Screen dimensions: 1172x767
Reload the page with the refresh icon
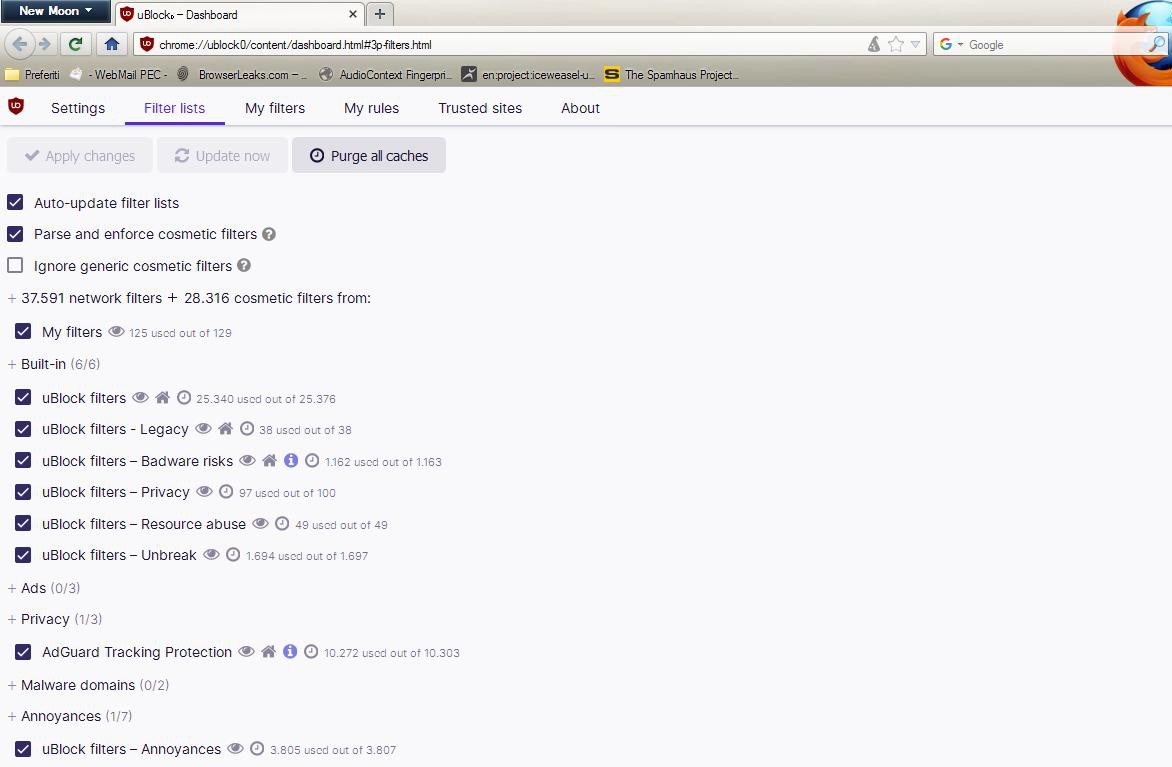tap(75, 44)
